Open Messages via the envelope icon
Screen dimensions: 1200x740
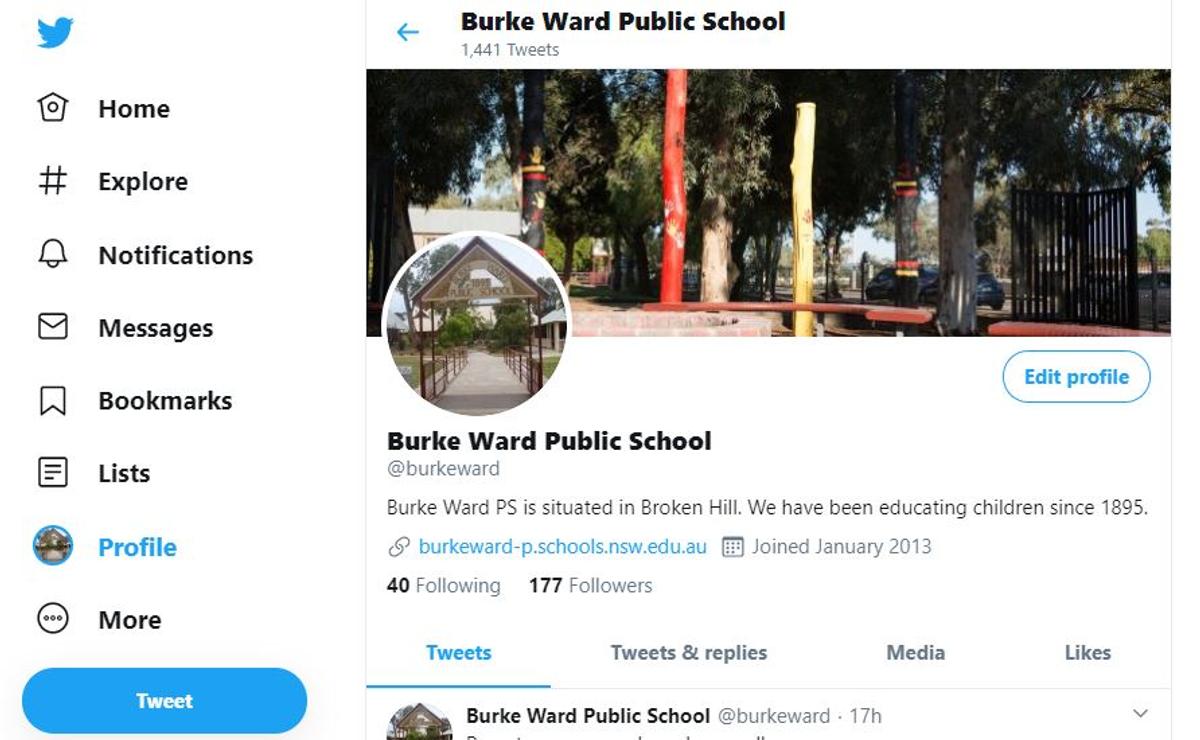point(52,327)
